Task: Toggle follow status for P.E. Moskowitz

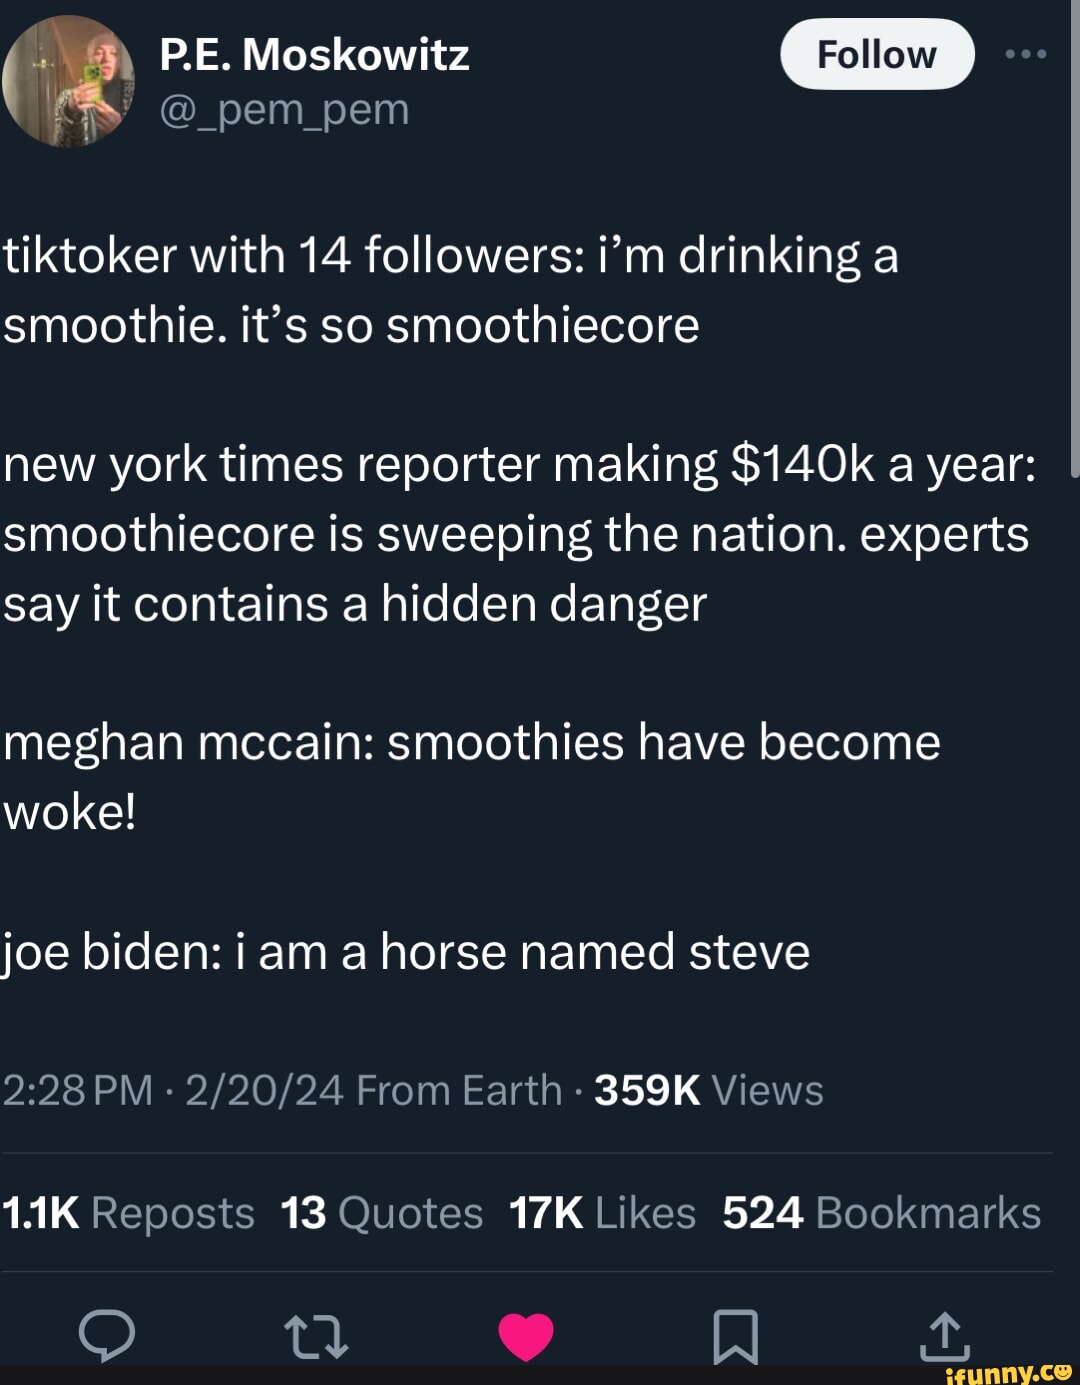Action: tap(877, 55)
